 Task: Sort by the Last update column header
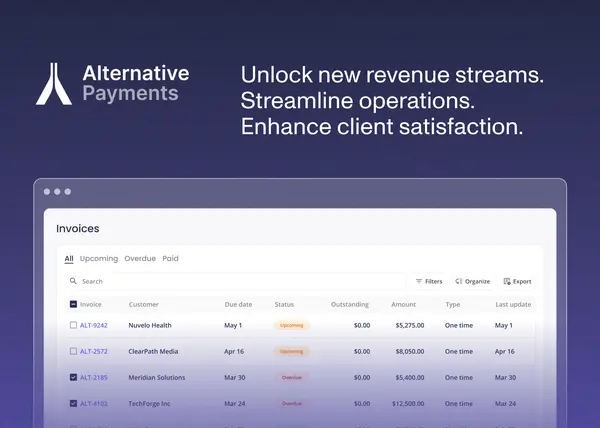[513, 304]
